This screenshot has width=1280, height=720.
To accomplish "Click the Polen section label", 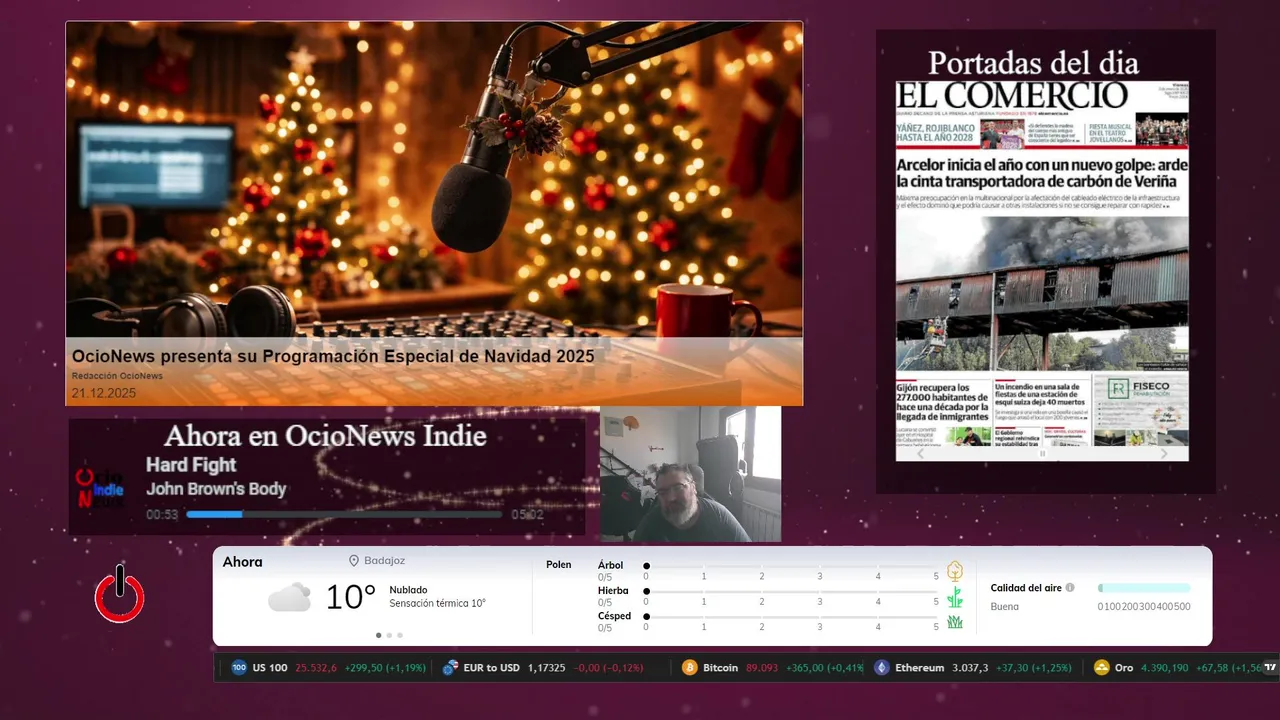I will point(559,565).
